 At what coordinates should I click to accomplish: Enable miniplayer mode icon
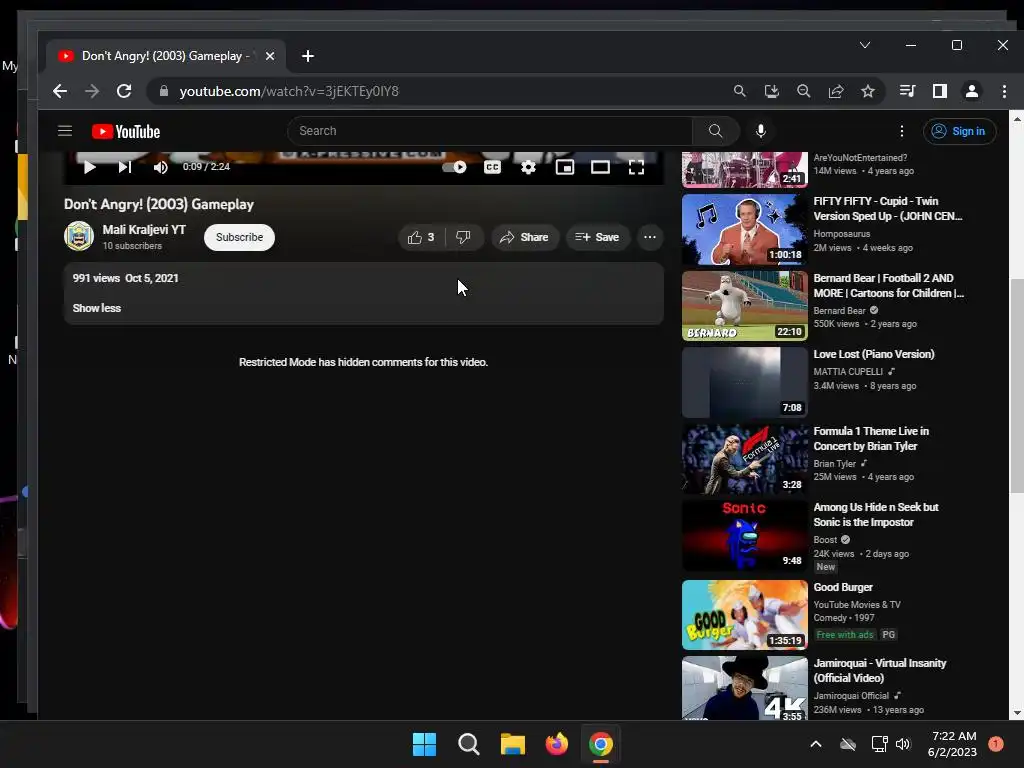pos(565,167)
